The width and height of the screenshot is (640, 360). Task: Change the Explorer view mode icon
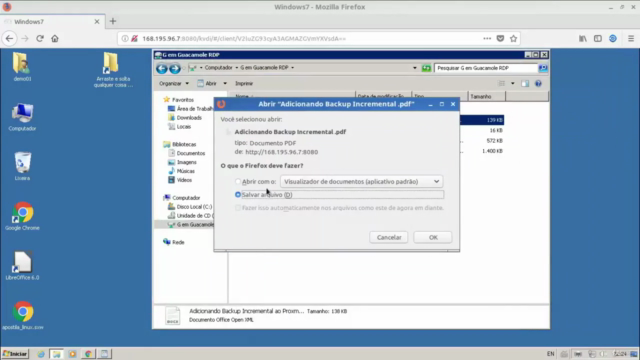pos(502,83)
